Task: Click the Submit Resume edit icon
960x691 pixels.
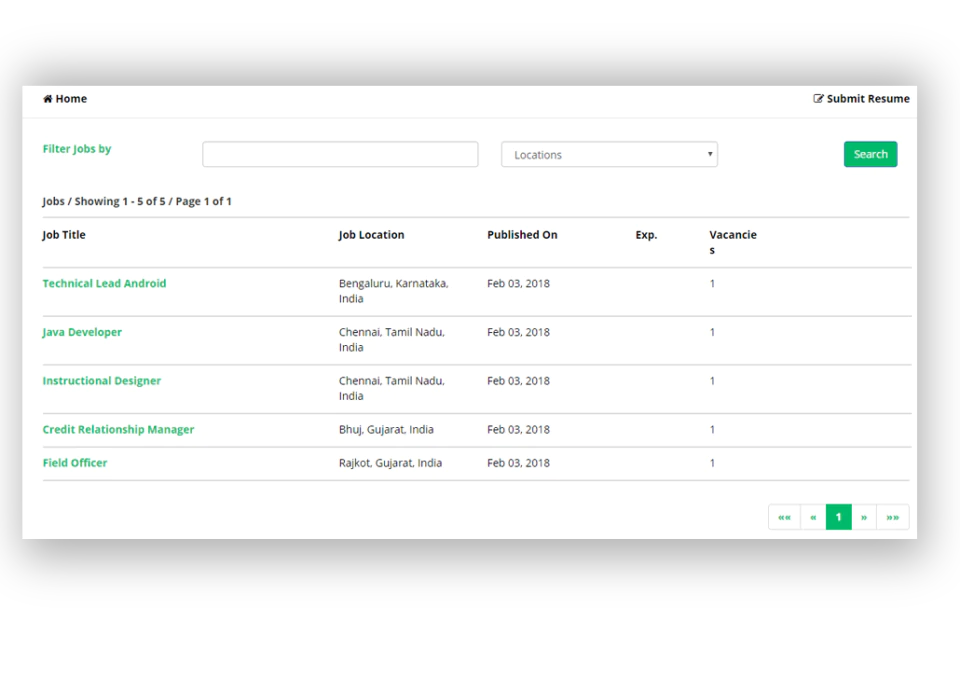Action: [x=818, y=99]
